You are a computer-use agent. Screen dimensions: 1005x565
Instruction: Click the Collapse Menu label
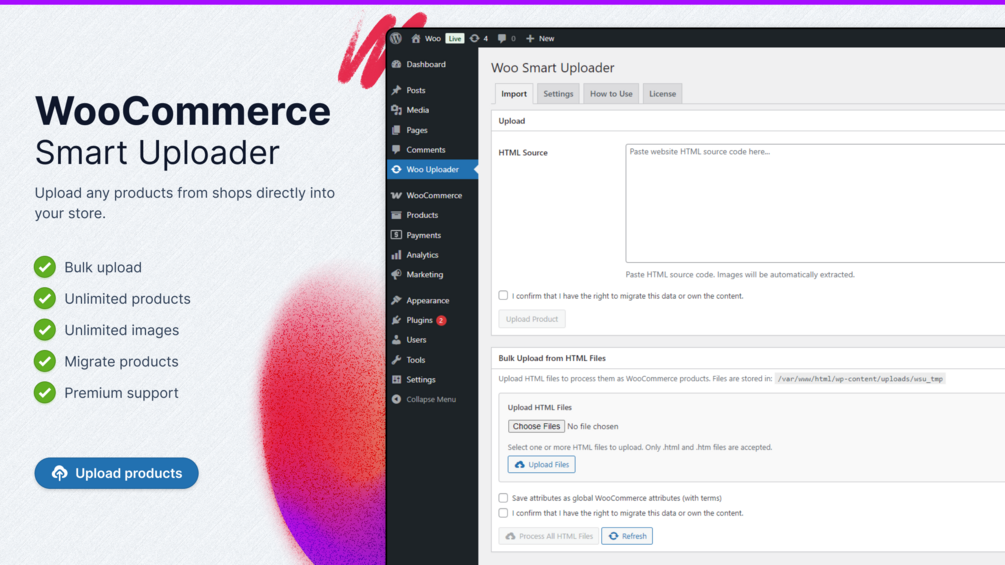[431, 399]
